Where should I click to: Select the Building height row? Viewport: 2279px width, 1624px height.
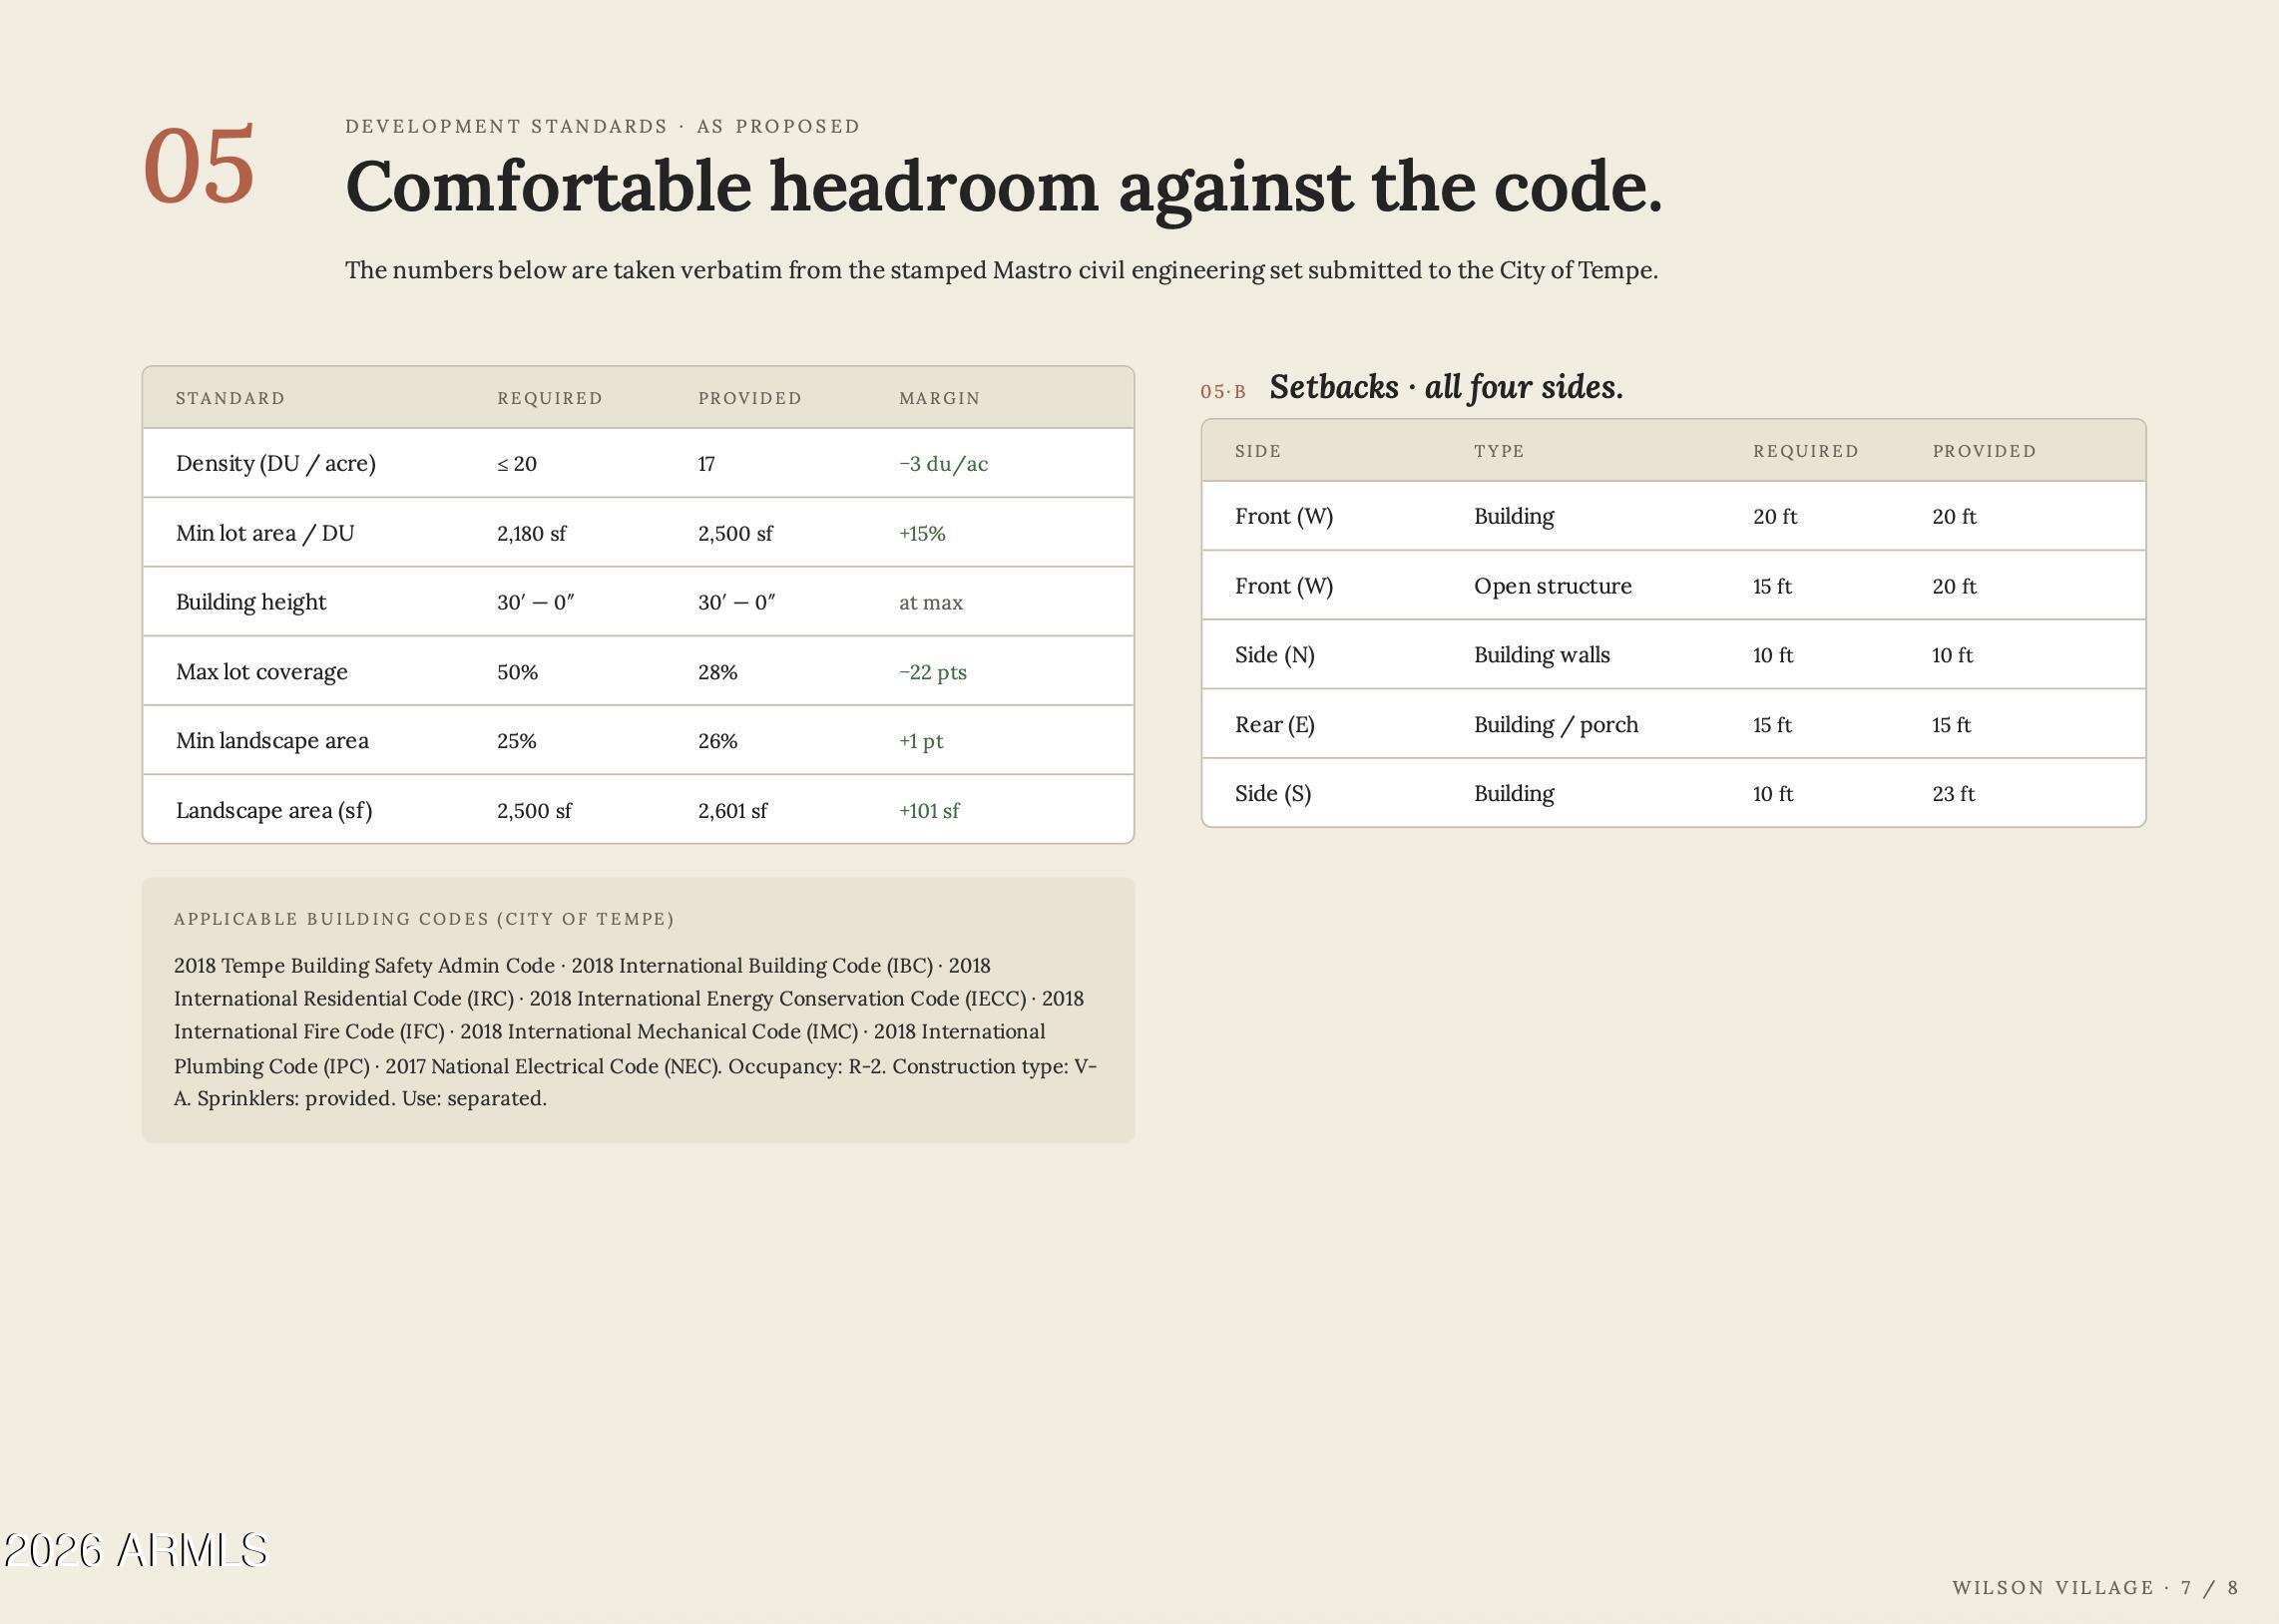coord(638,602)
